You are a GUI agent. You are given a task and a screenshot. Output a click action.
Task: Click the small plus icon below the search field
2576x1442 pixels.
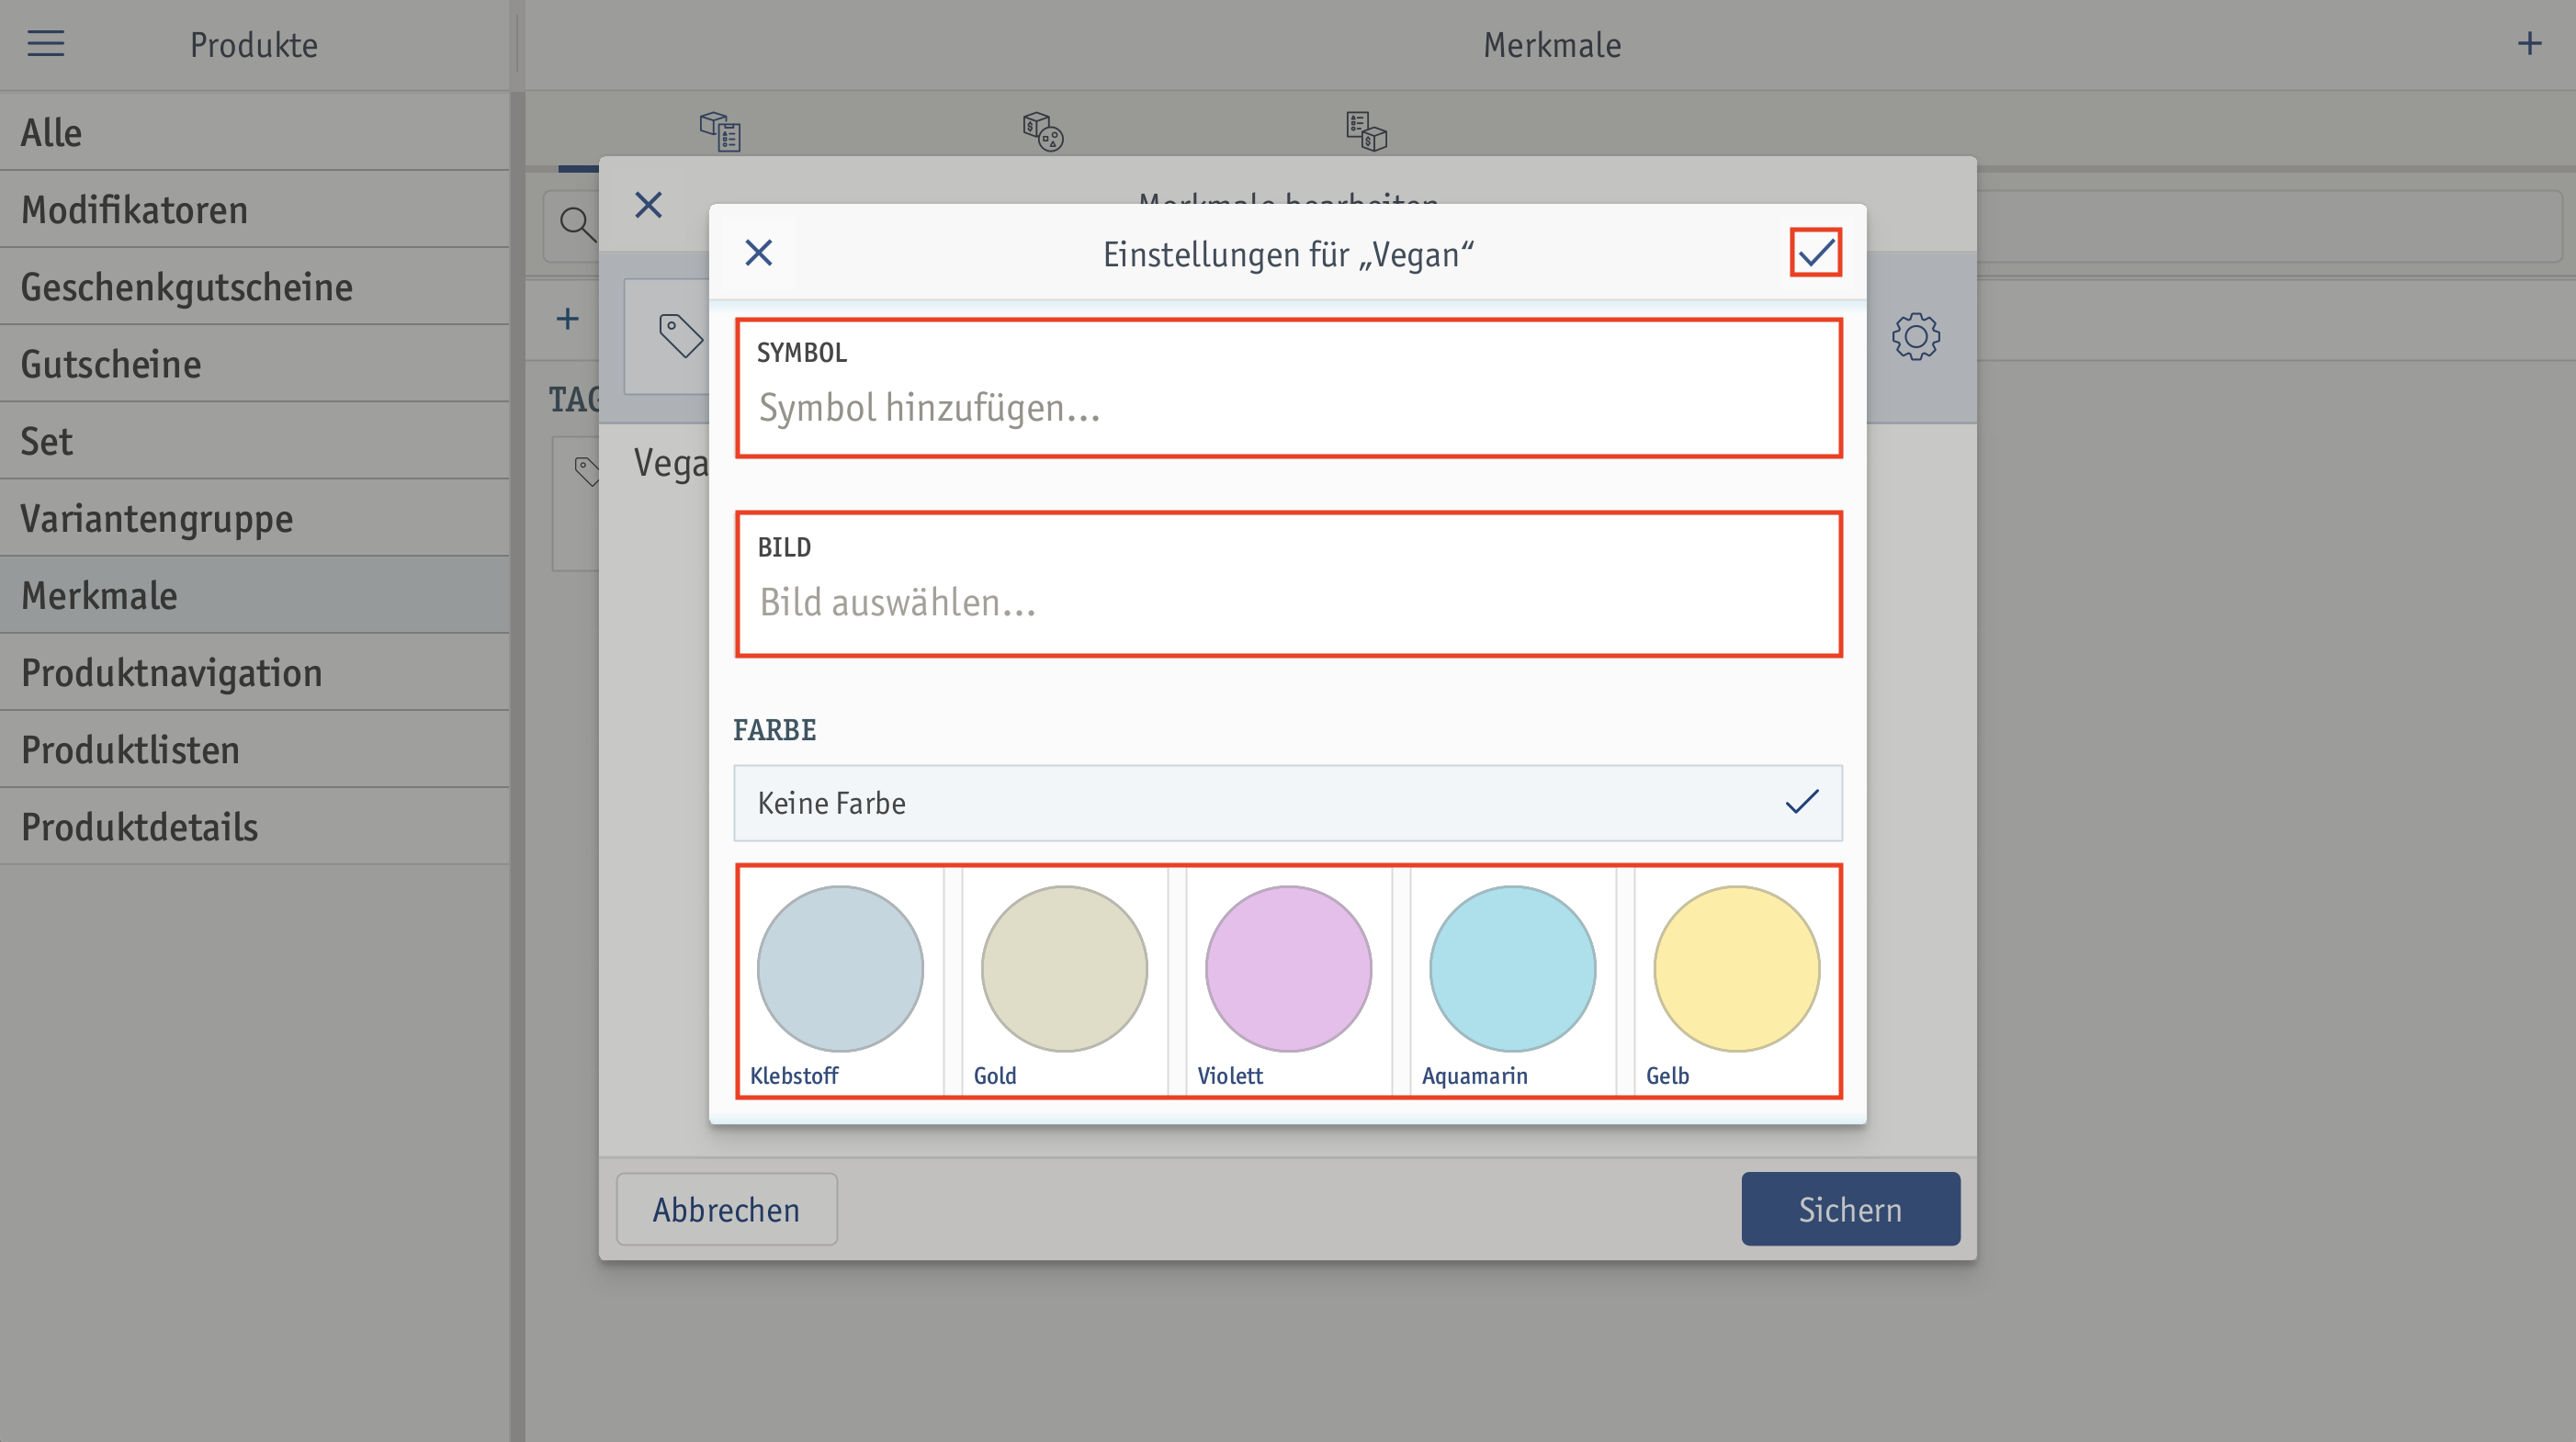(x=568, y=319)
